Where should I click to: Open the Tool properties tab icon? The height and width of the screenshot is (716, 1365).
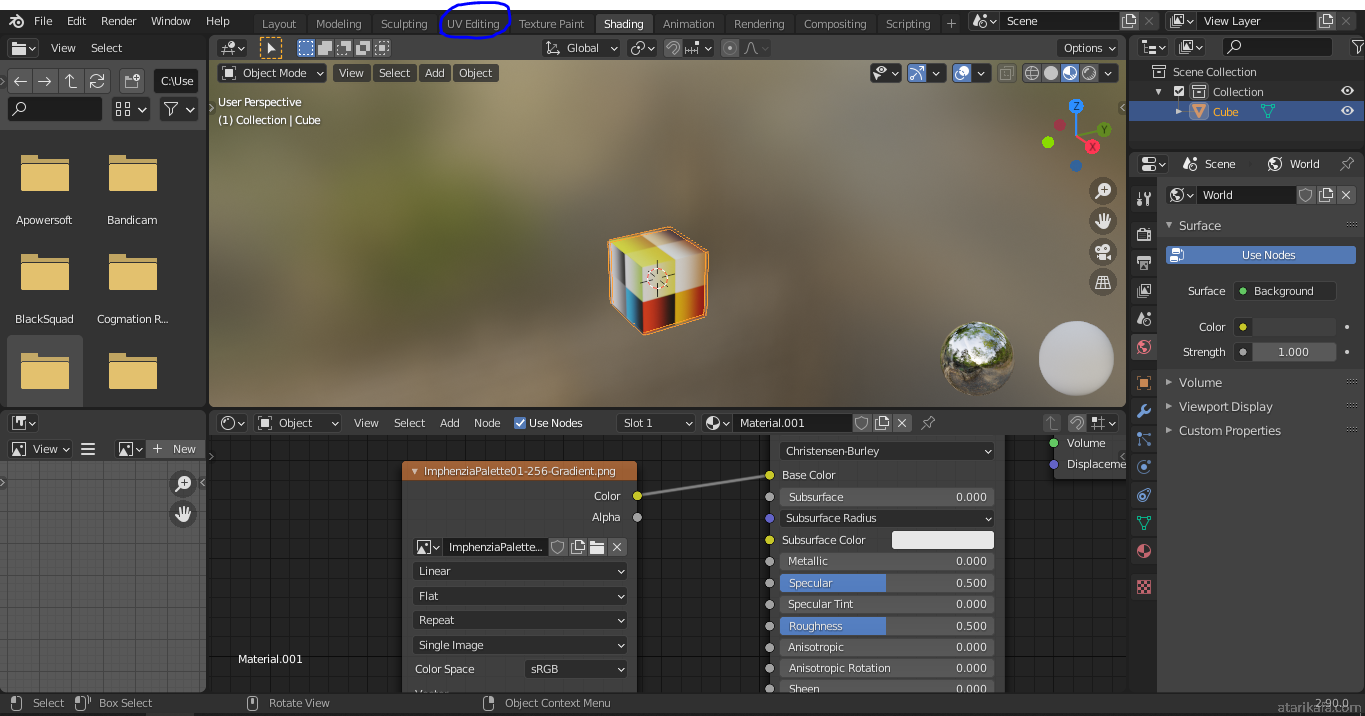click(1144, 199)
